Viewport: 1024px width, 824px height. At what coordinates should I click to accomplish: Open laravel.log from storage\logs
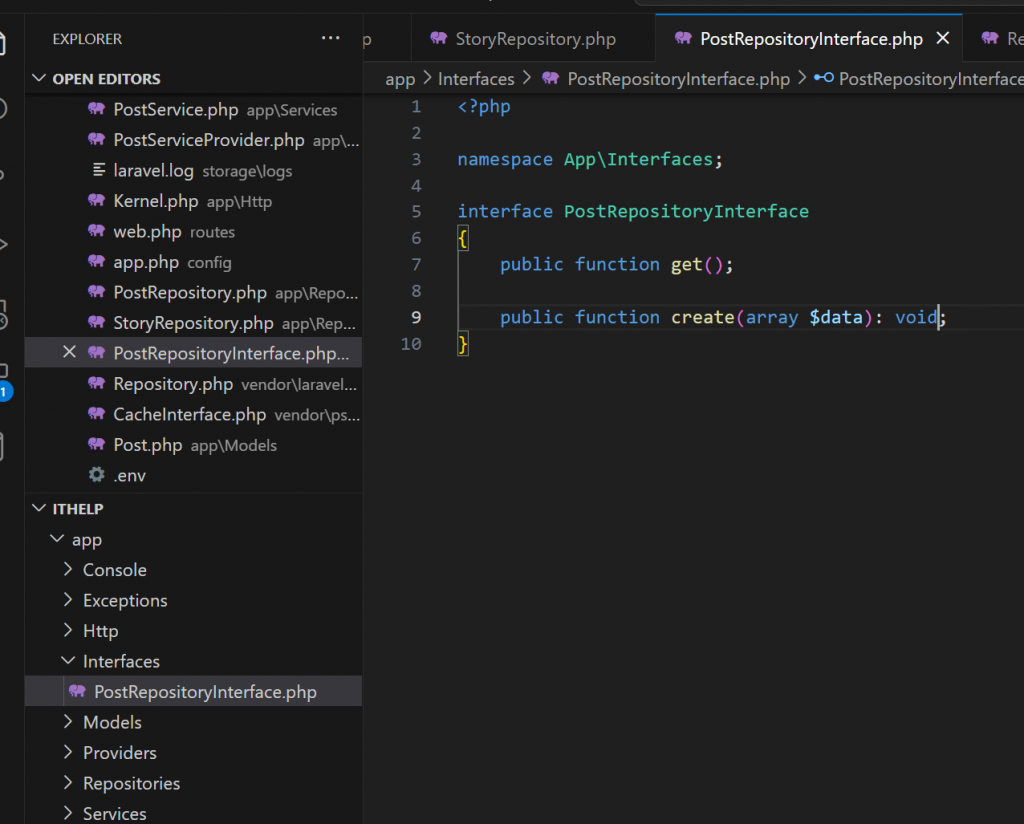point(193,171)
